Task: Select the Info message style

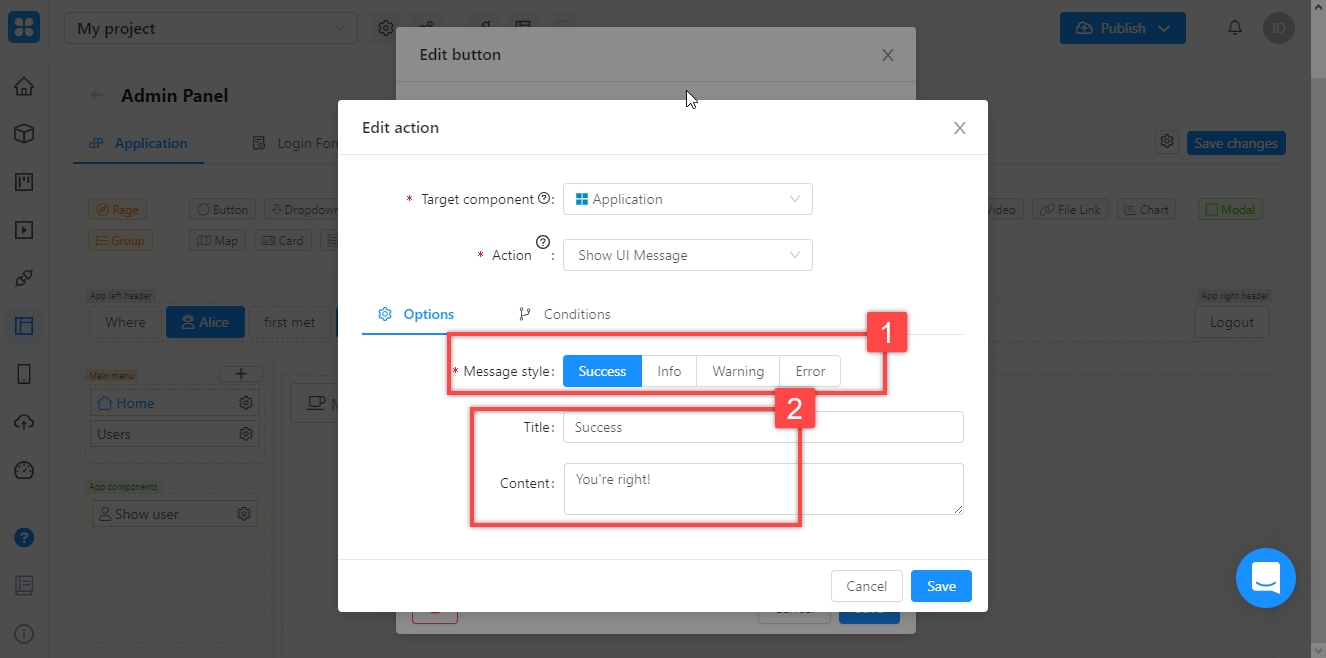Action: pos(669,371)
